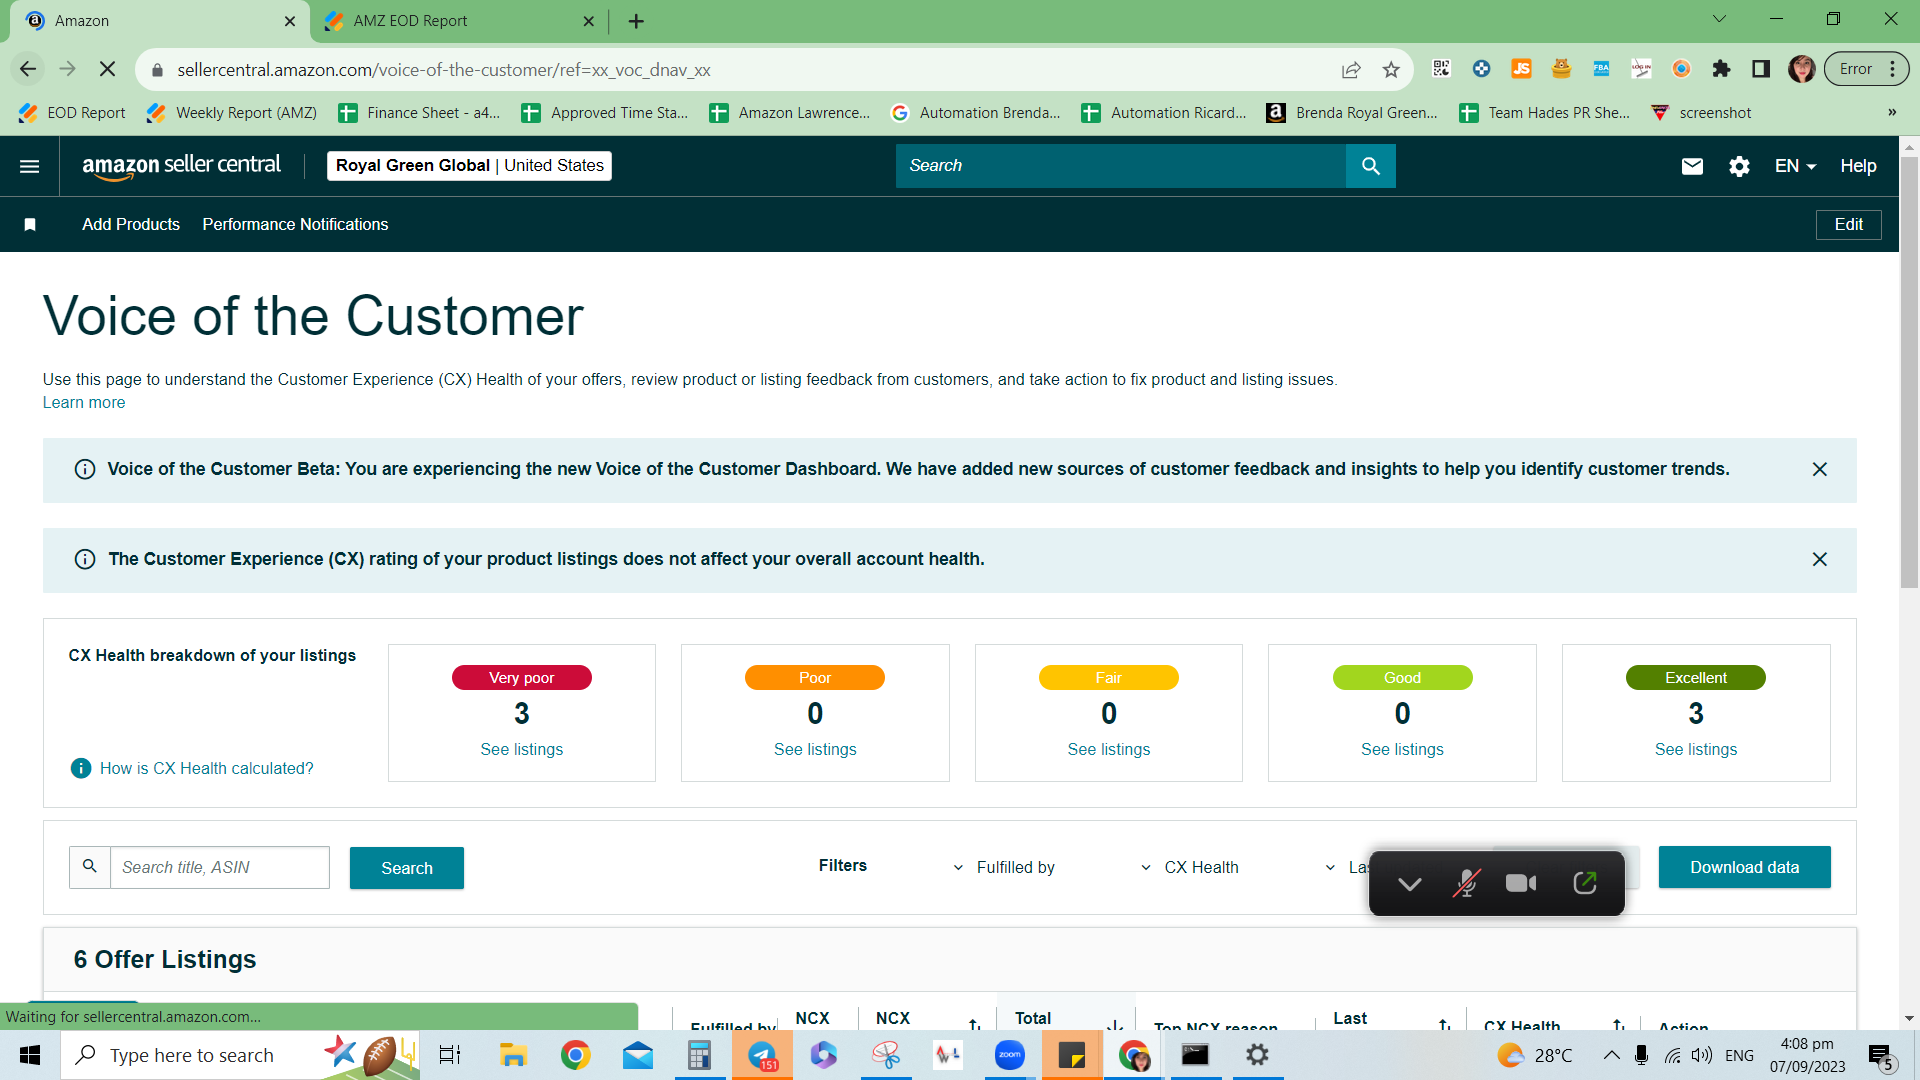Open the Chrome extensions puzzle icon
This screenshot has height=1080, width=1920.
tap(1721, 69)
